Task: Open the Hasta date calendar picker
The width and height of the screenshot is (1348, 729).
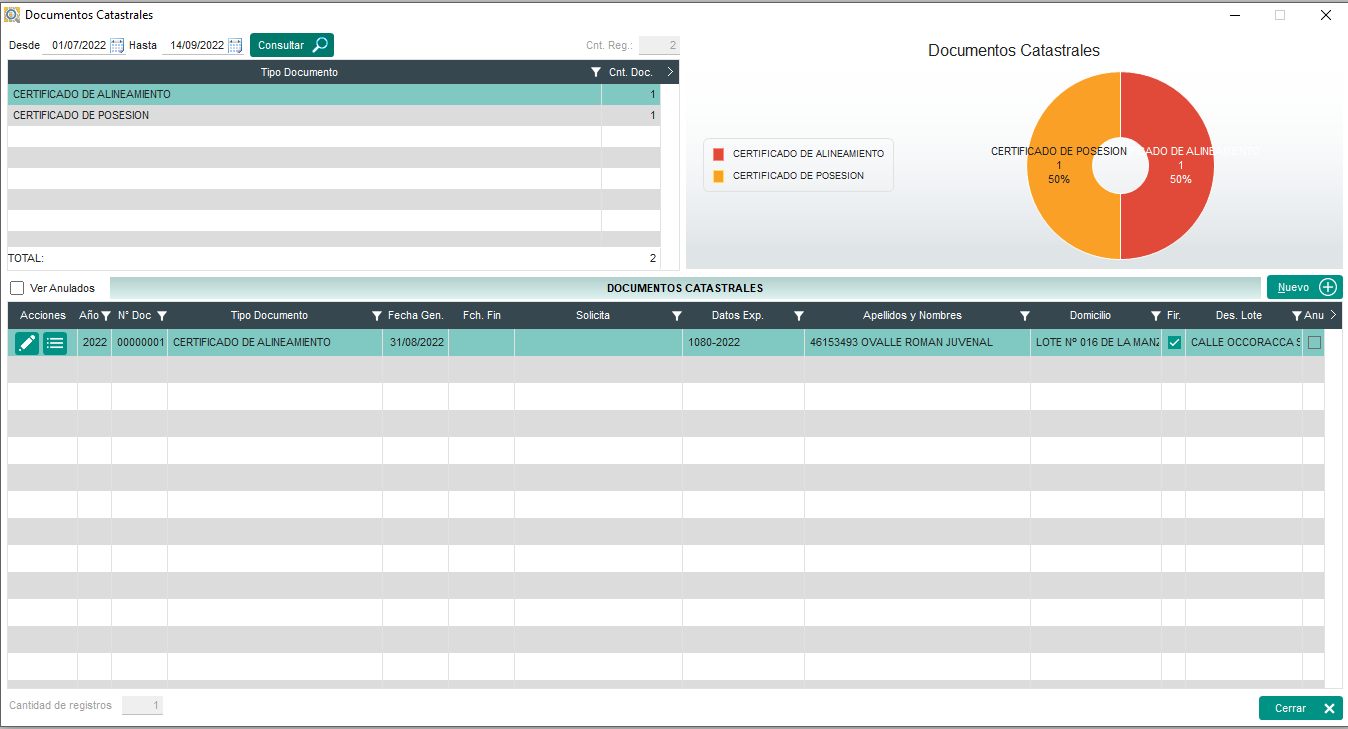Action: pyautogui.click(x=235, y=45)
